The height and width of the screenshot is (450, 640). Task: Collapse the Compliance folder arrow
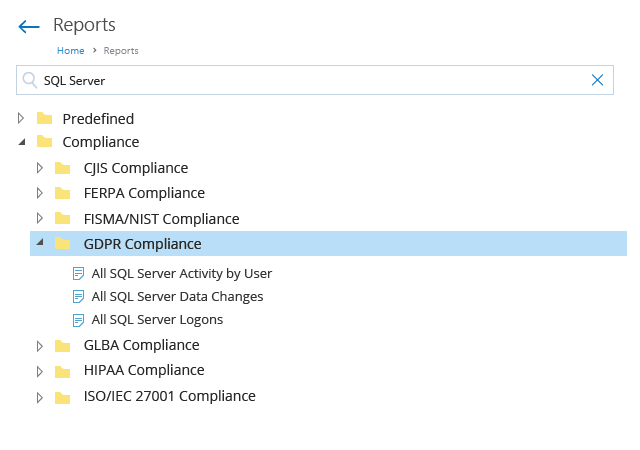tap(21, 142)
